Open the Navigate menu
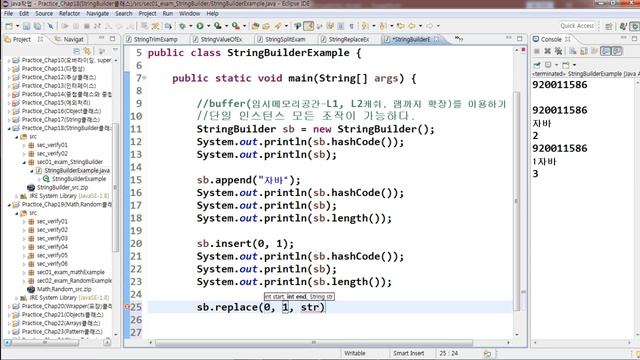The height and width of the screenshot is (360, 640). tap(98, 13)
